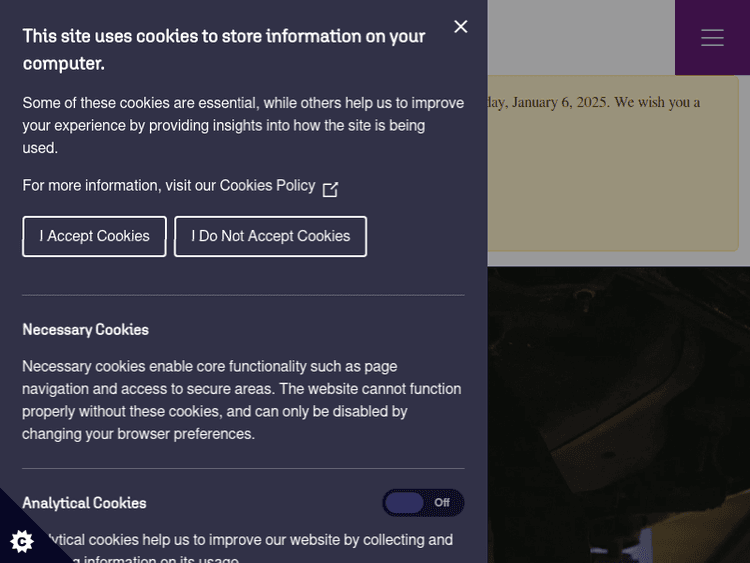Close the cookie settings panel
This screenshot has width=750, height=563.
(x=460, y=27)
